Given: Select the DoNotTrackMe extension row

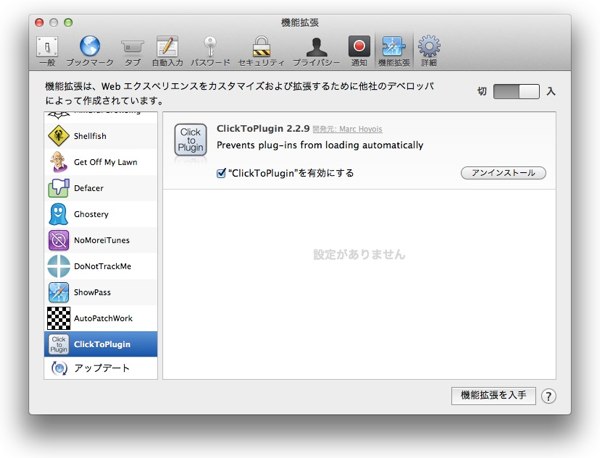Looking at the screenshot, I should click(101, 266).
